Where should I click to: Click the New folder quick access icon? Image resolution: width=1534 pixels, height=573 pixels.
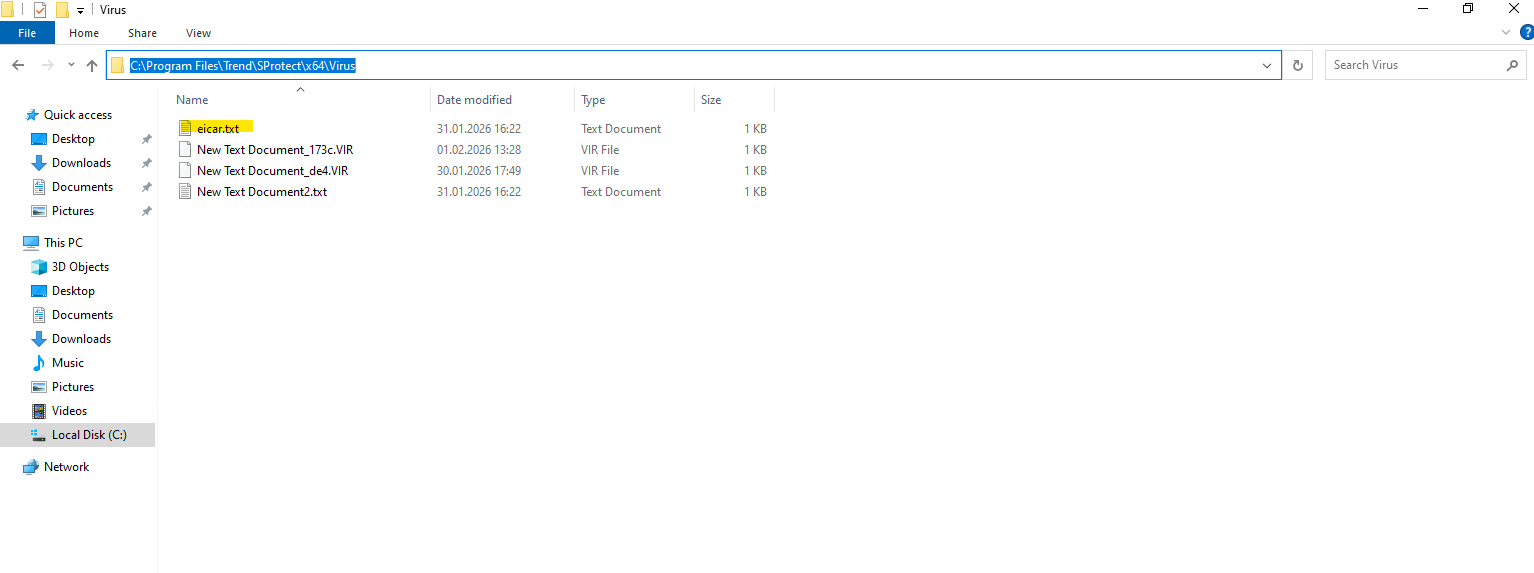(62, 10)
